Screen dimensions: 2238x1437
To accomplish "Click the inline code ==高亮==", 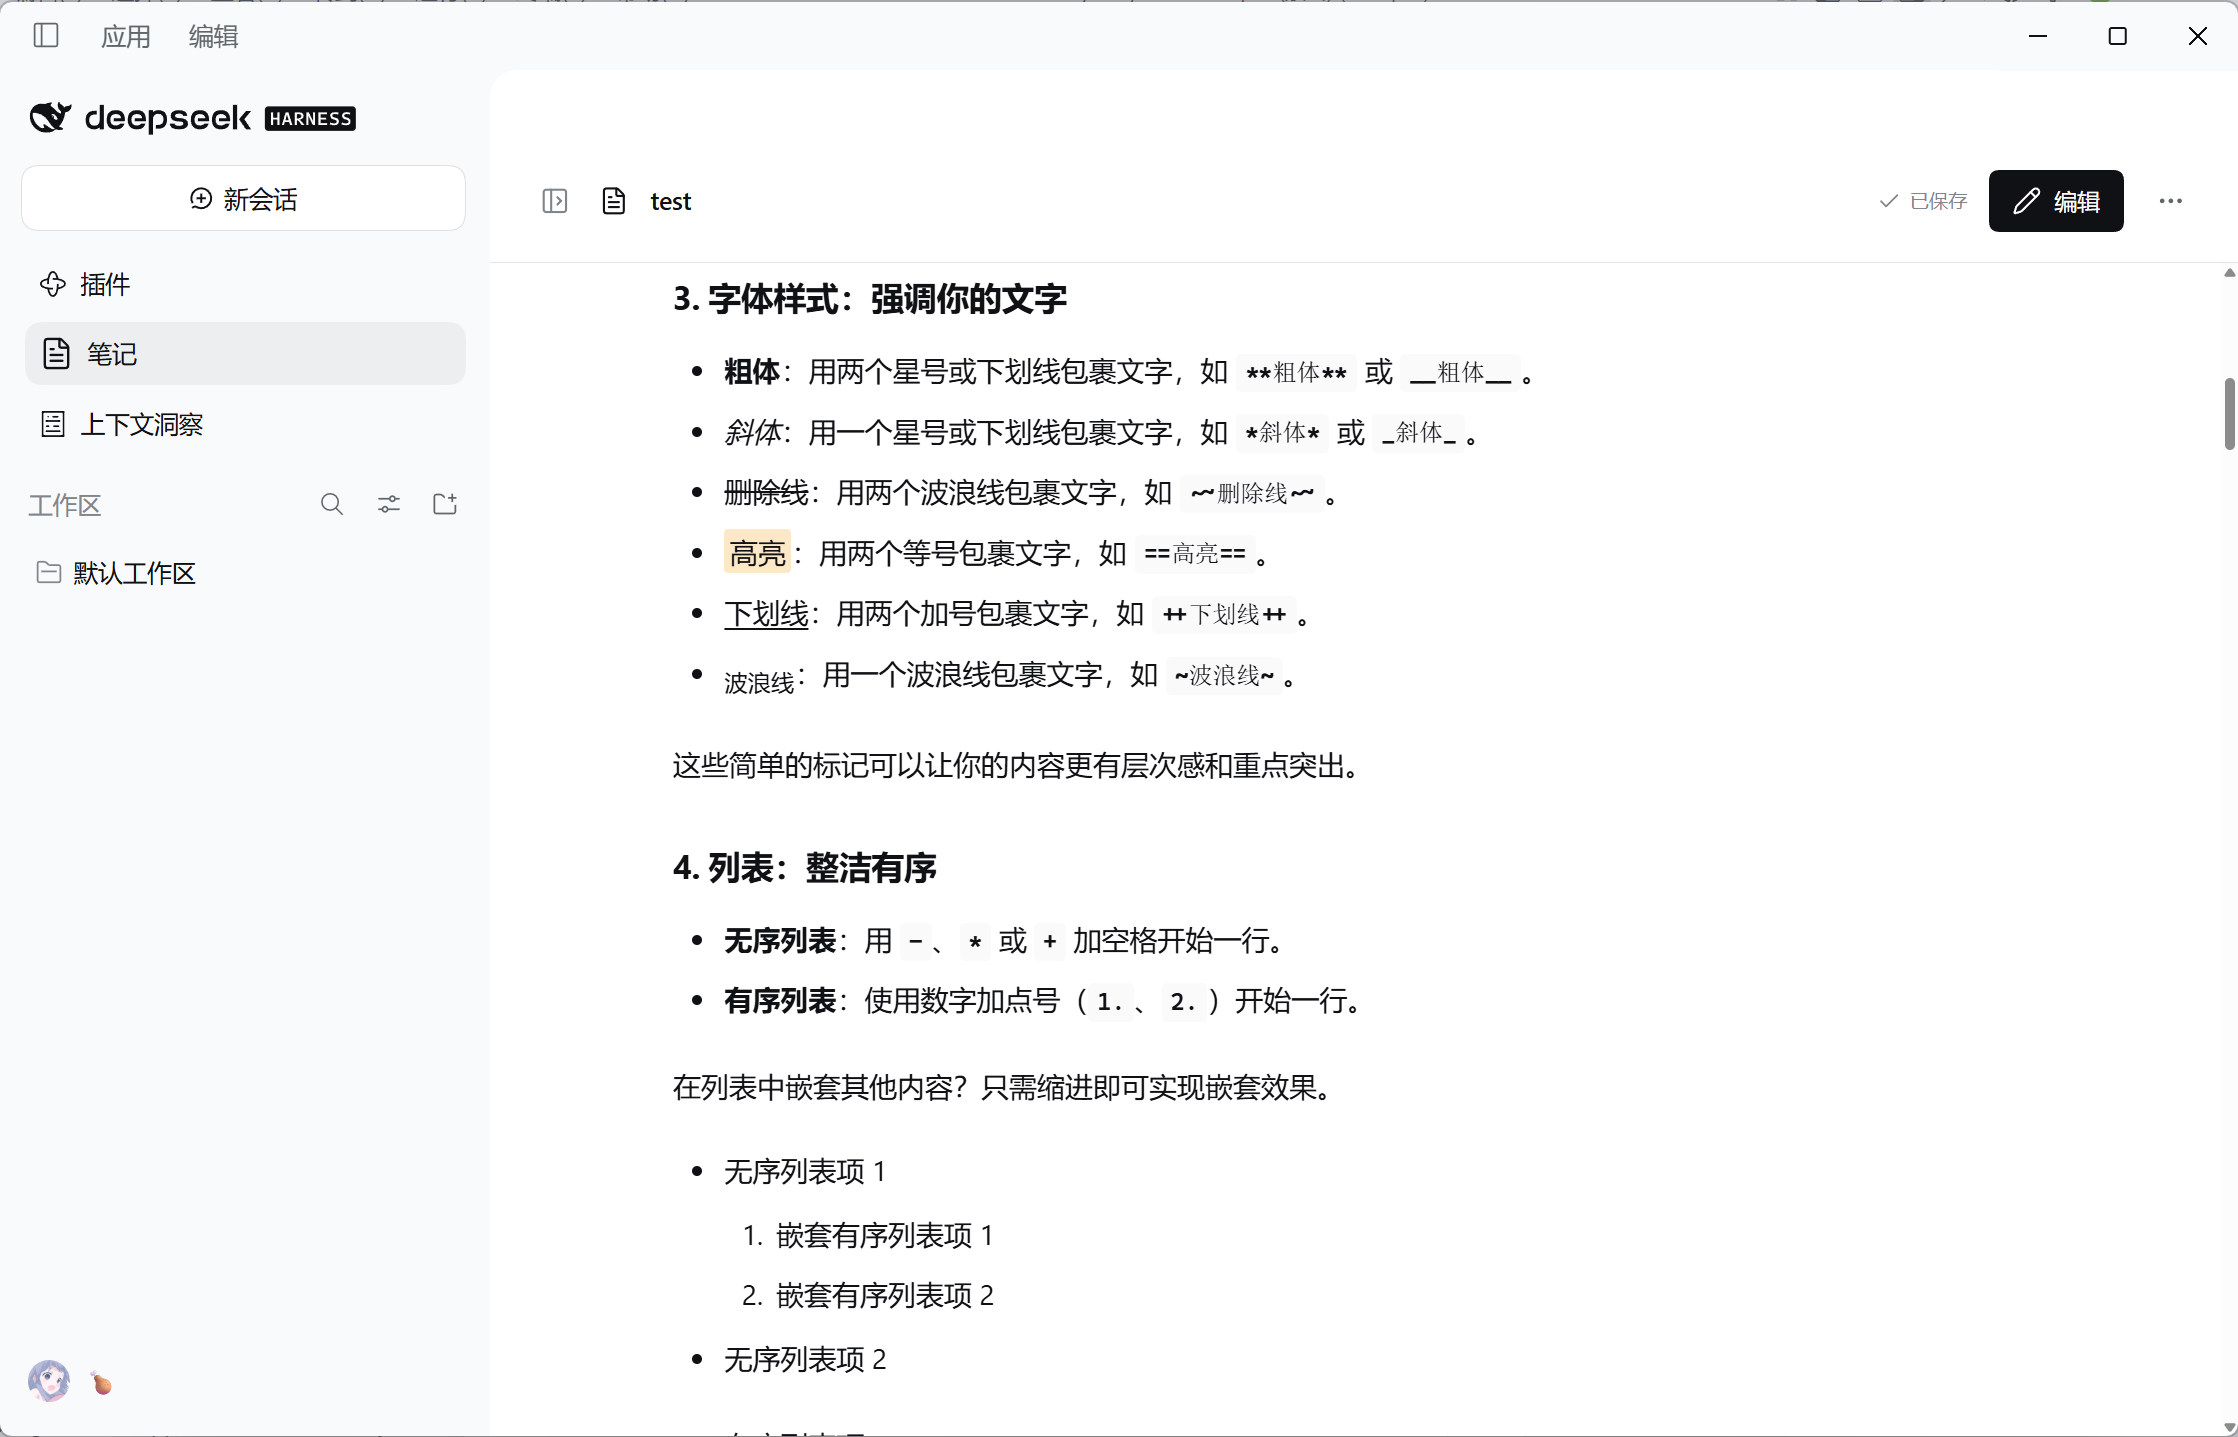I will [x=1194, y=554].
